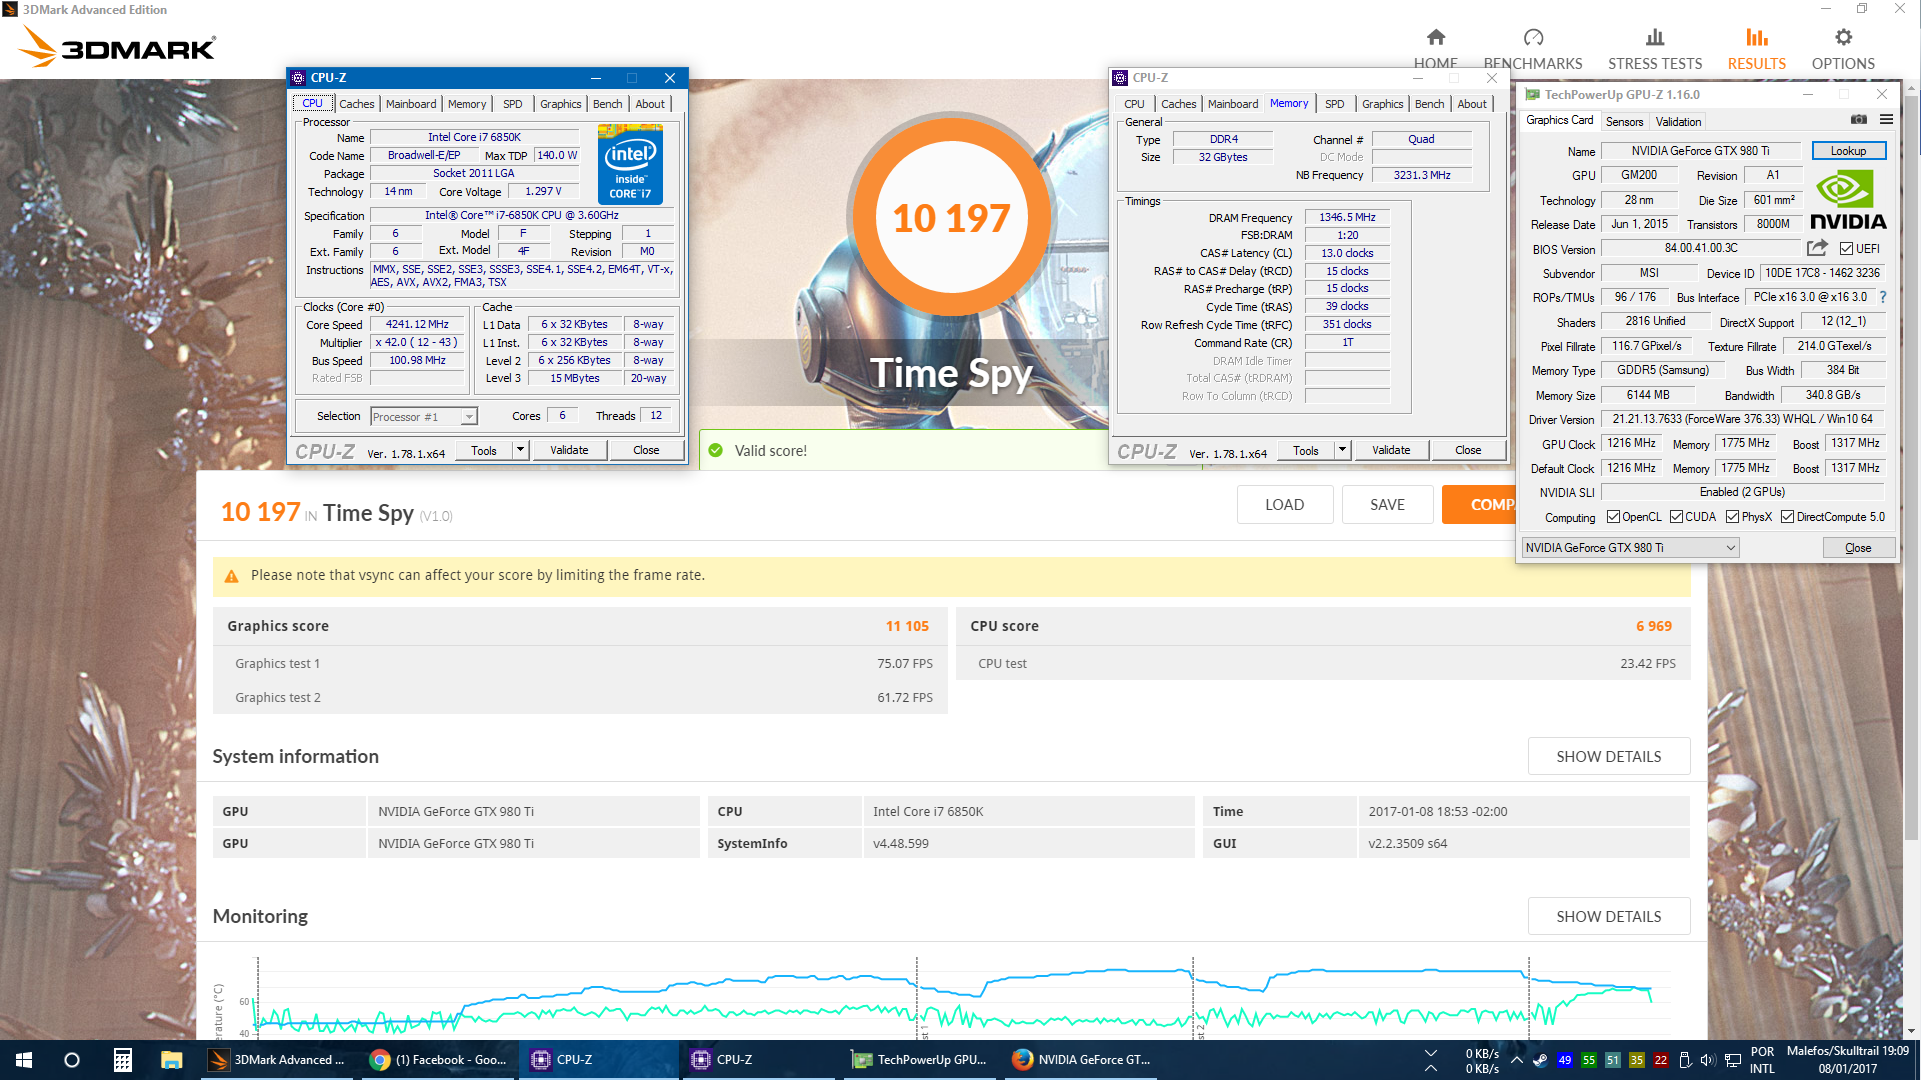Switch to TechPowerUp GPU-Z taskbar item
This screenshot has width=1921, height=1080.
pos(921,1060)
